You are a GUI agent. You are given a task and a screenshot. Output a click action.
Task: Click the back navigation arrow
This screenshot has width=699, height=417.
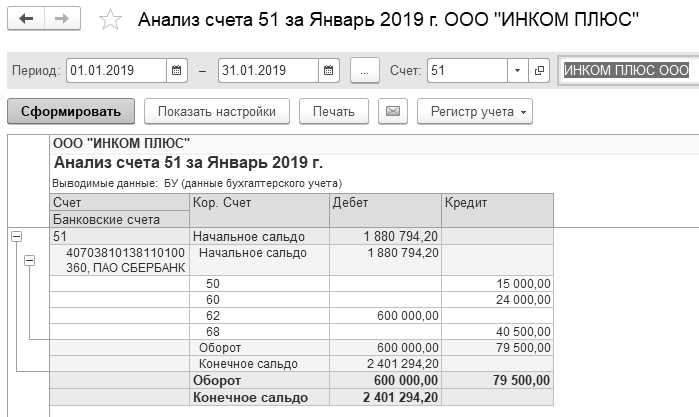[26, 20]
